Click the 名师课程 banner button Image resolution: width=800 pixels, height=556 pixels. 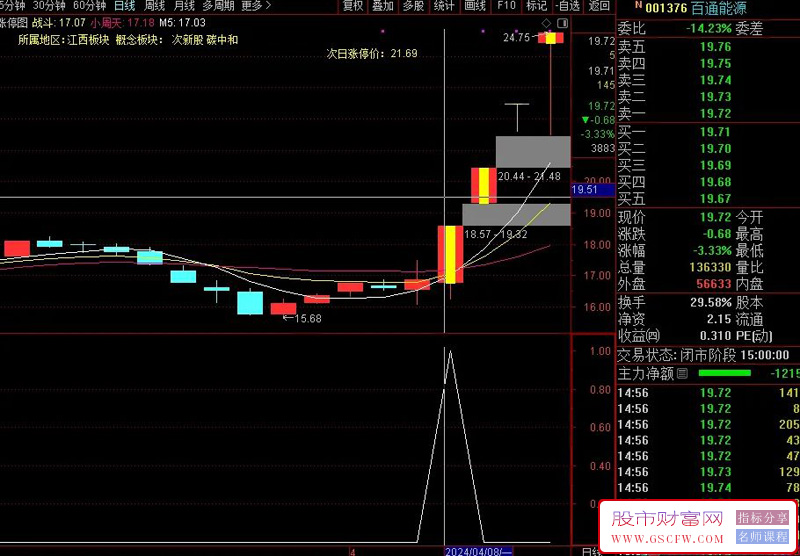pos(762,536)
